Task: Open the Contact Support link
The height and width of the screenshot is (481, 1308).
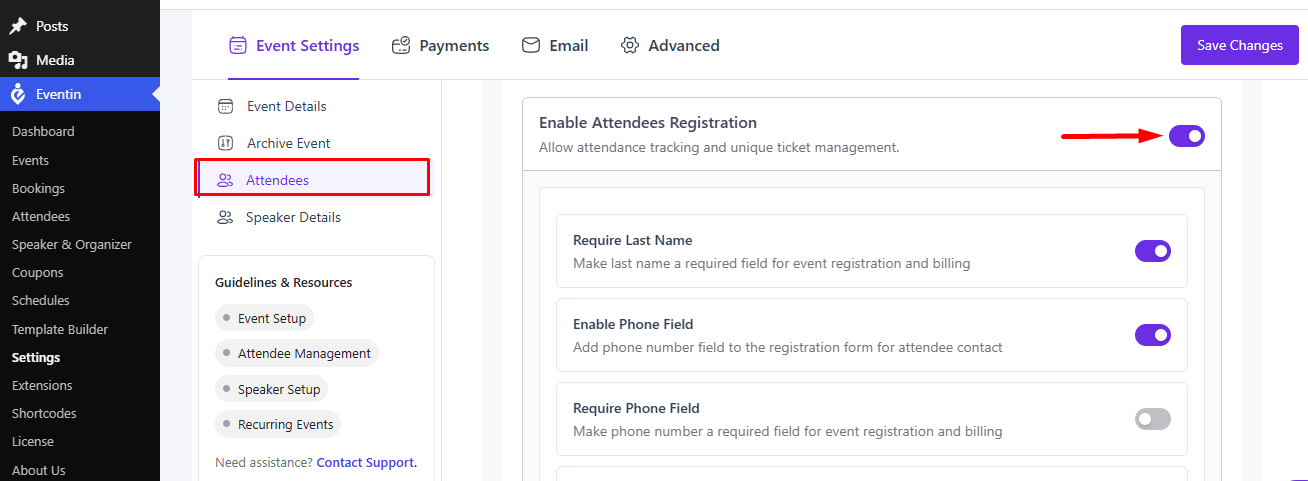Action: click(x=367, y=462)
